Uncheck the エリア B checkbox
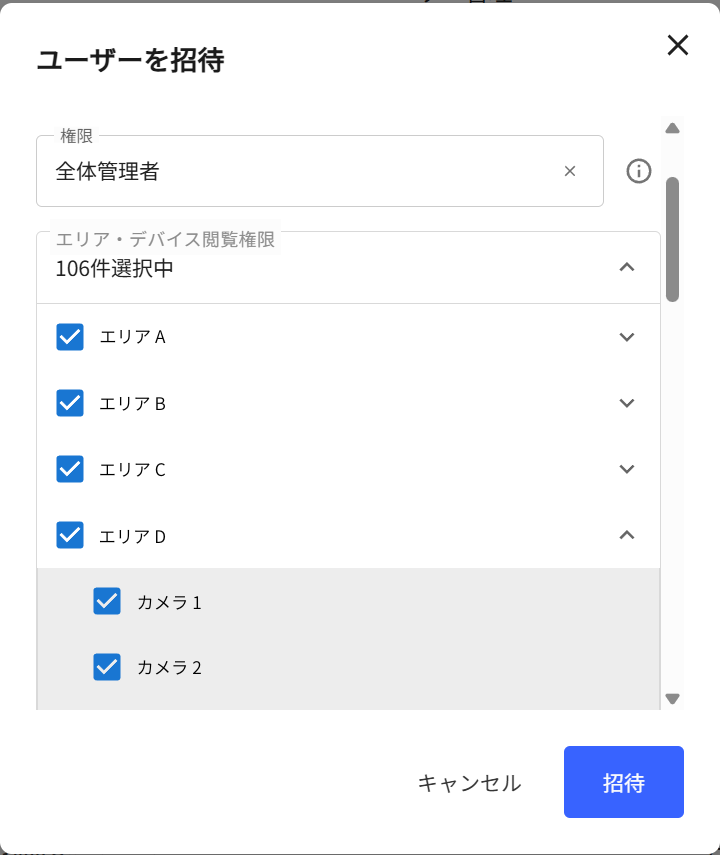 [70, 403]
